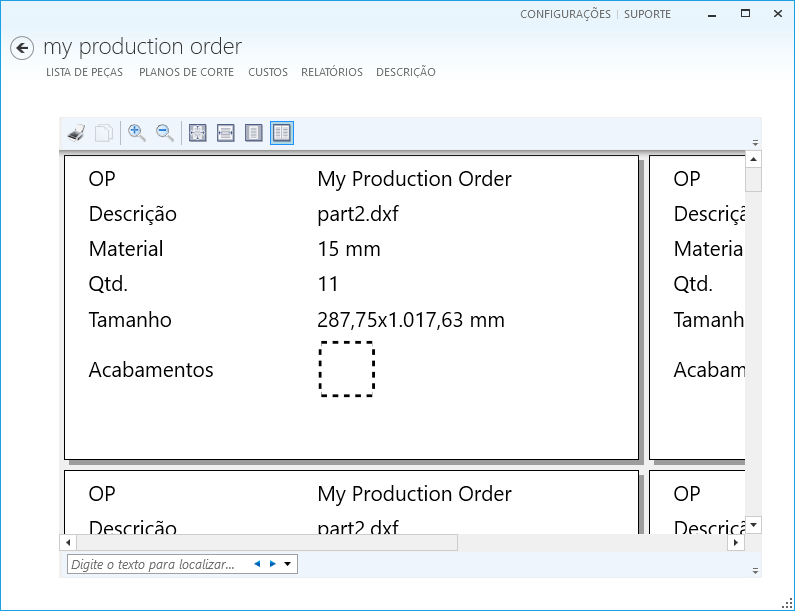Print the document with the printer icon
The height and width of the screenshot is (611, 795).
pyautogui.click(x=77, y=133)
